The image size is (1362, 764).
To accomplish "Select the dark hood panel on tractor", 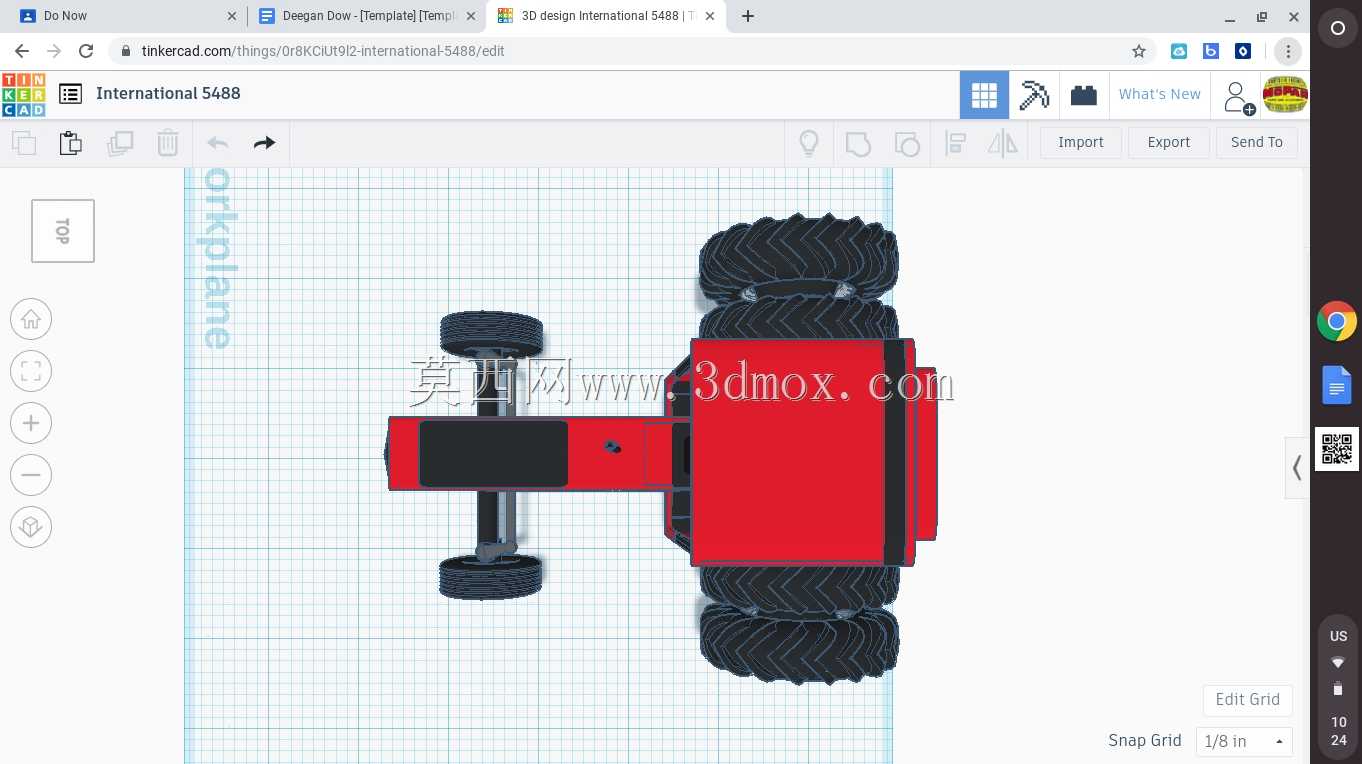I will [493, 454].
